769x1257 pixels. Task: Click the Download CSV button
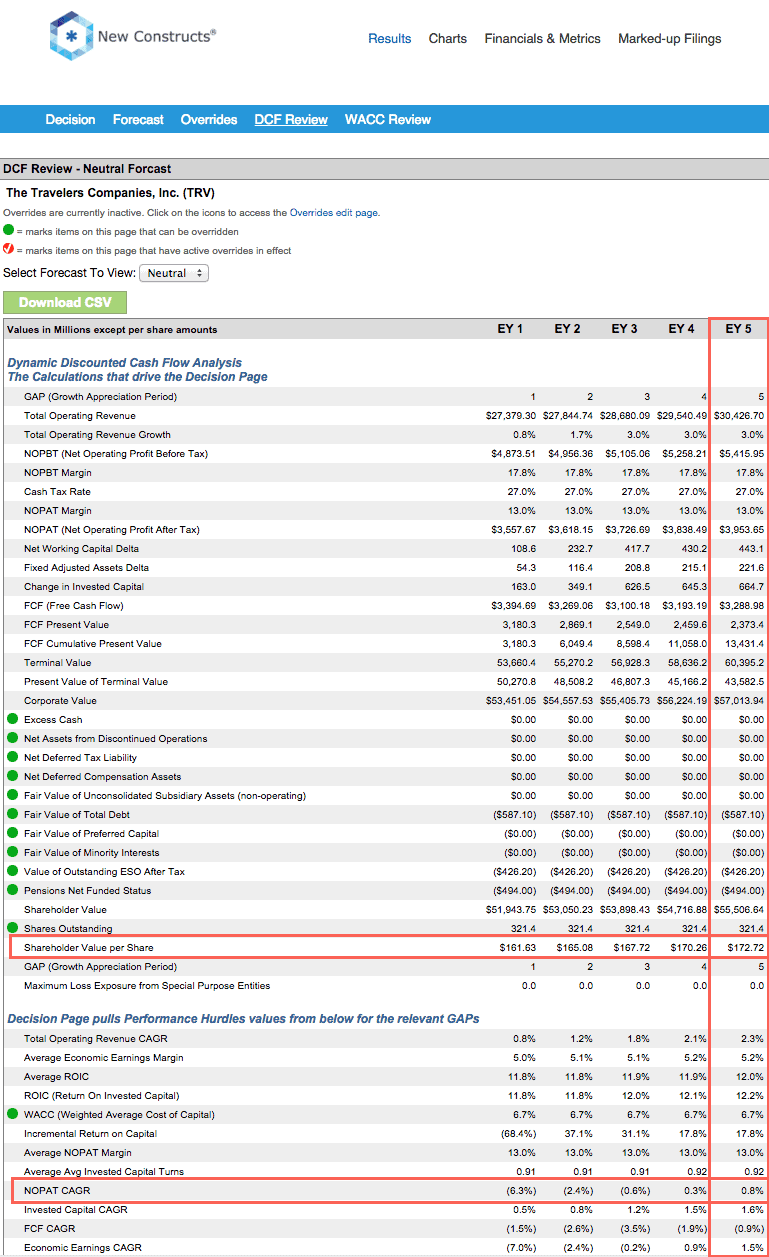(x=65, y=302)
